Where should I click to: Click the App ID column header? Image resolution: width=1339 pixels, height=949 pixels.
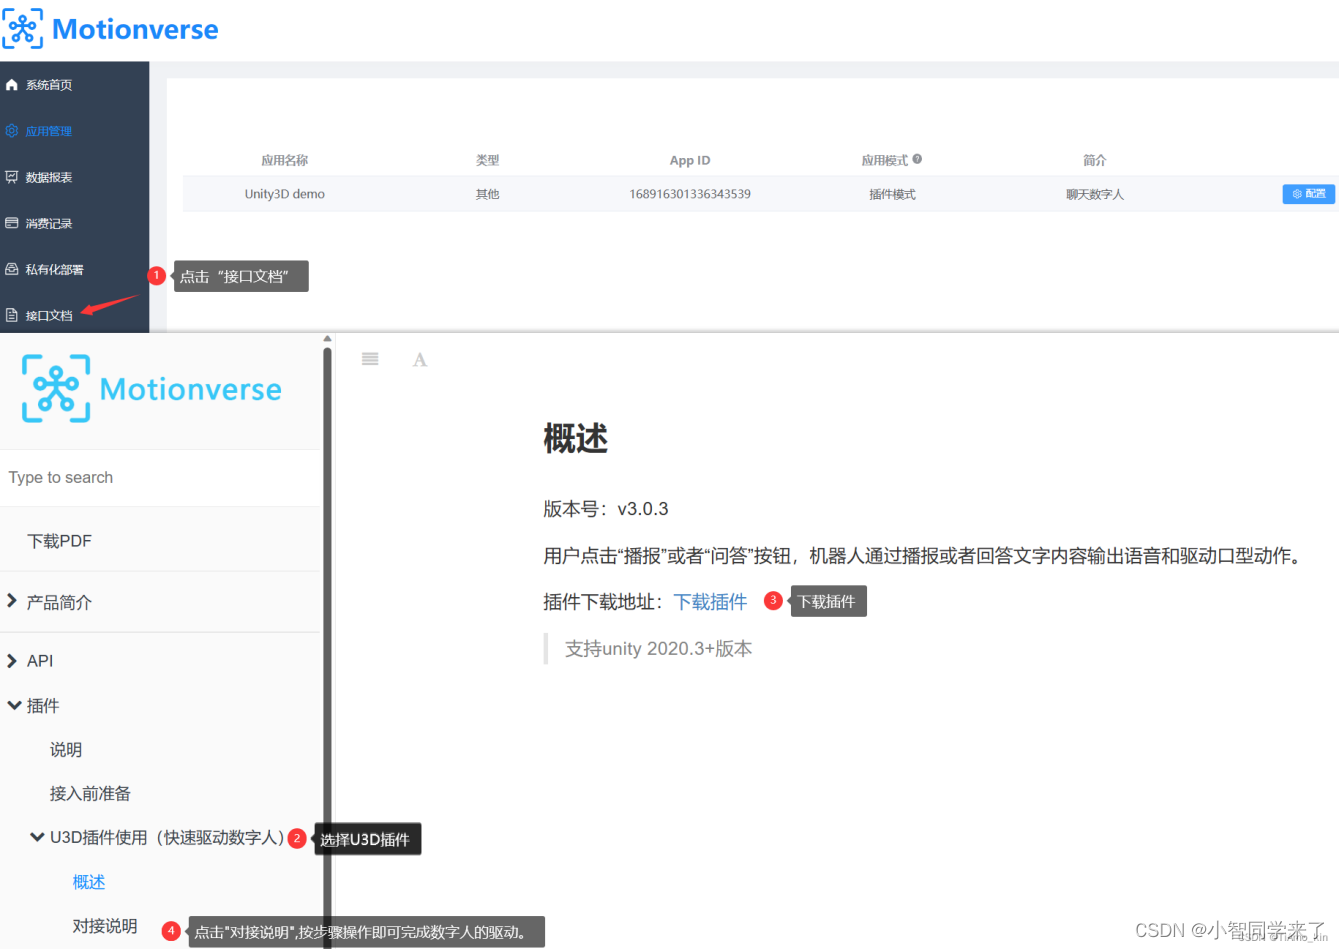click(x=690, y=160)
